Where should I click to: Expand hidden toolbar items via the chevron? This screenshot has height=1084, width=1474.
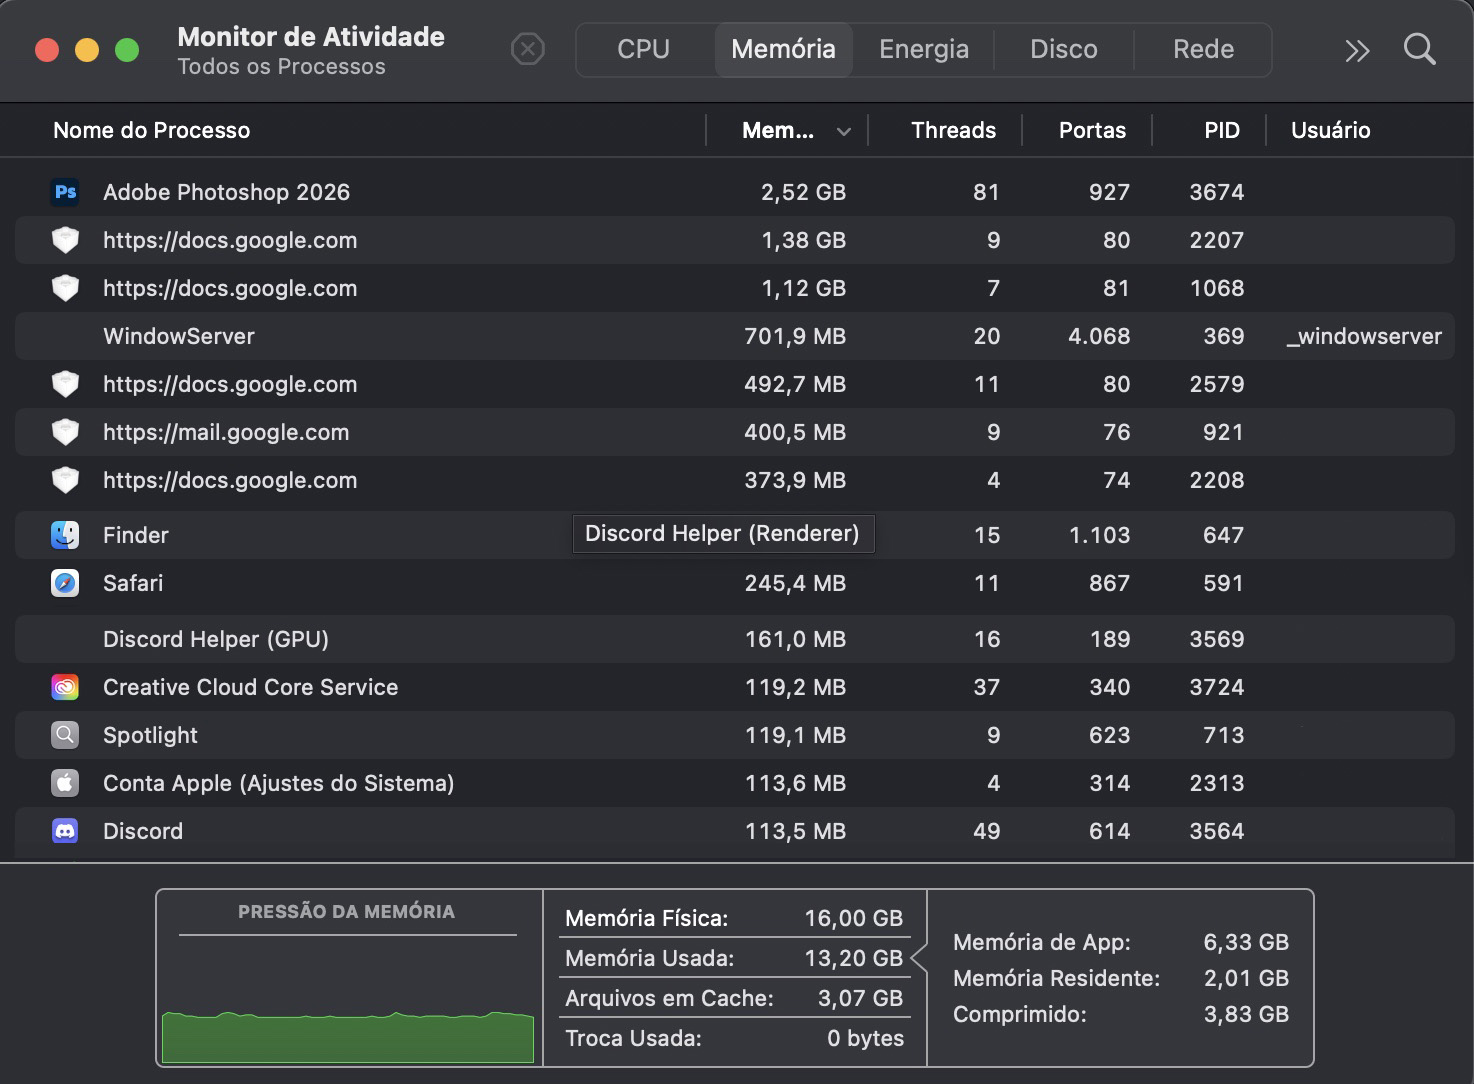pyautogui.click(x=1356, y=49)
